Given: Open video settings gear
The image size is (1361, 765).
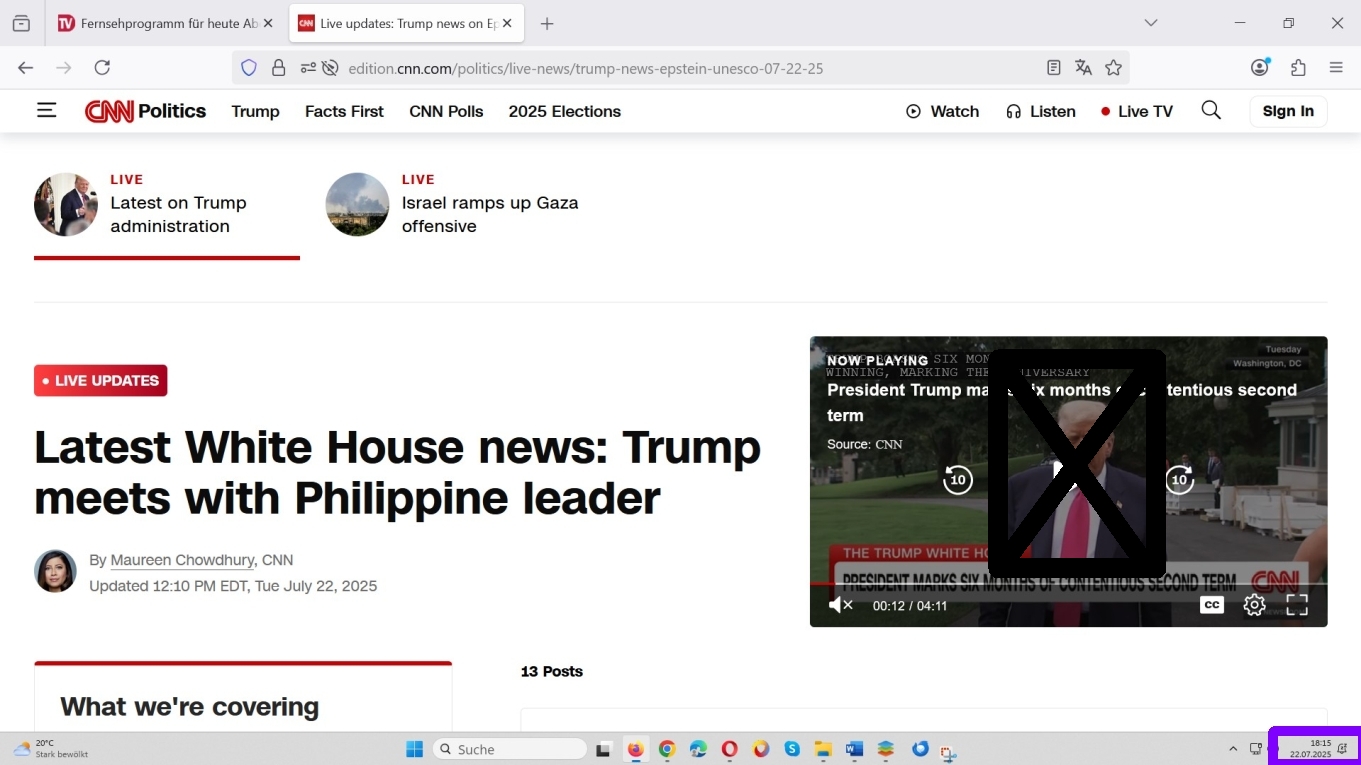Looking at the screenshot, I should 1254,605.
